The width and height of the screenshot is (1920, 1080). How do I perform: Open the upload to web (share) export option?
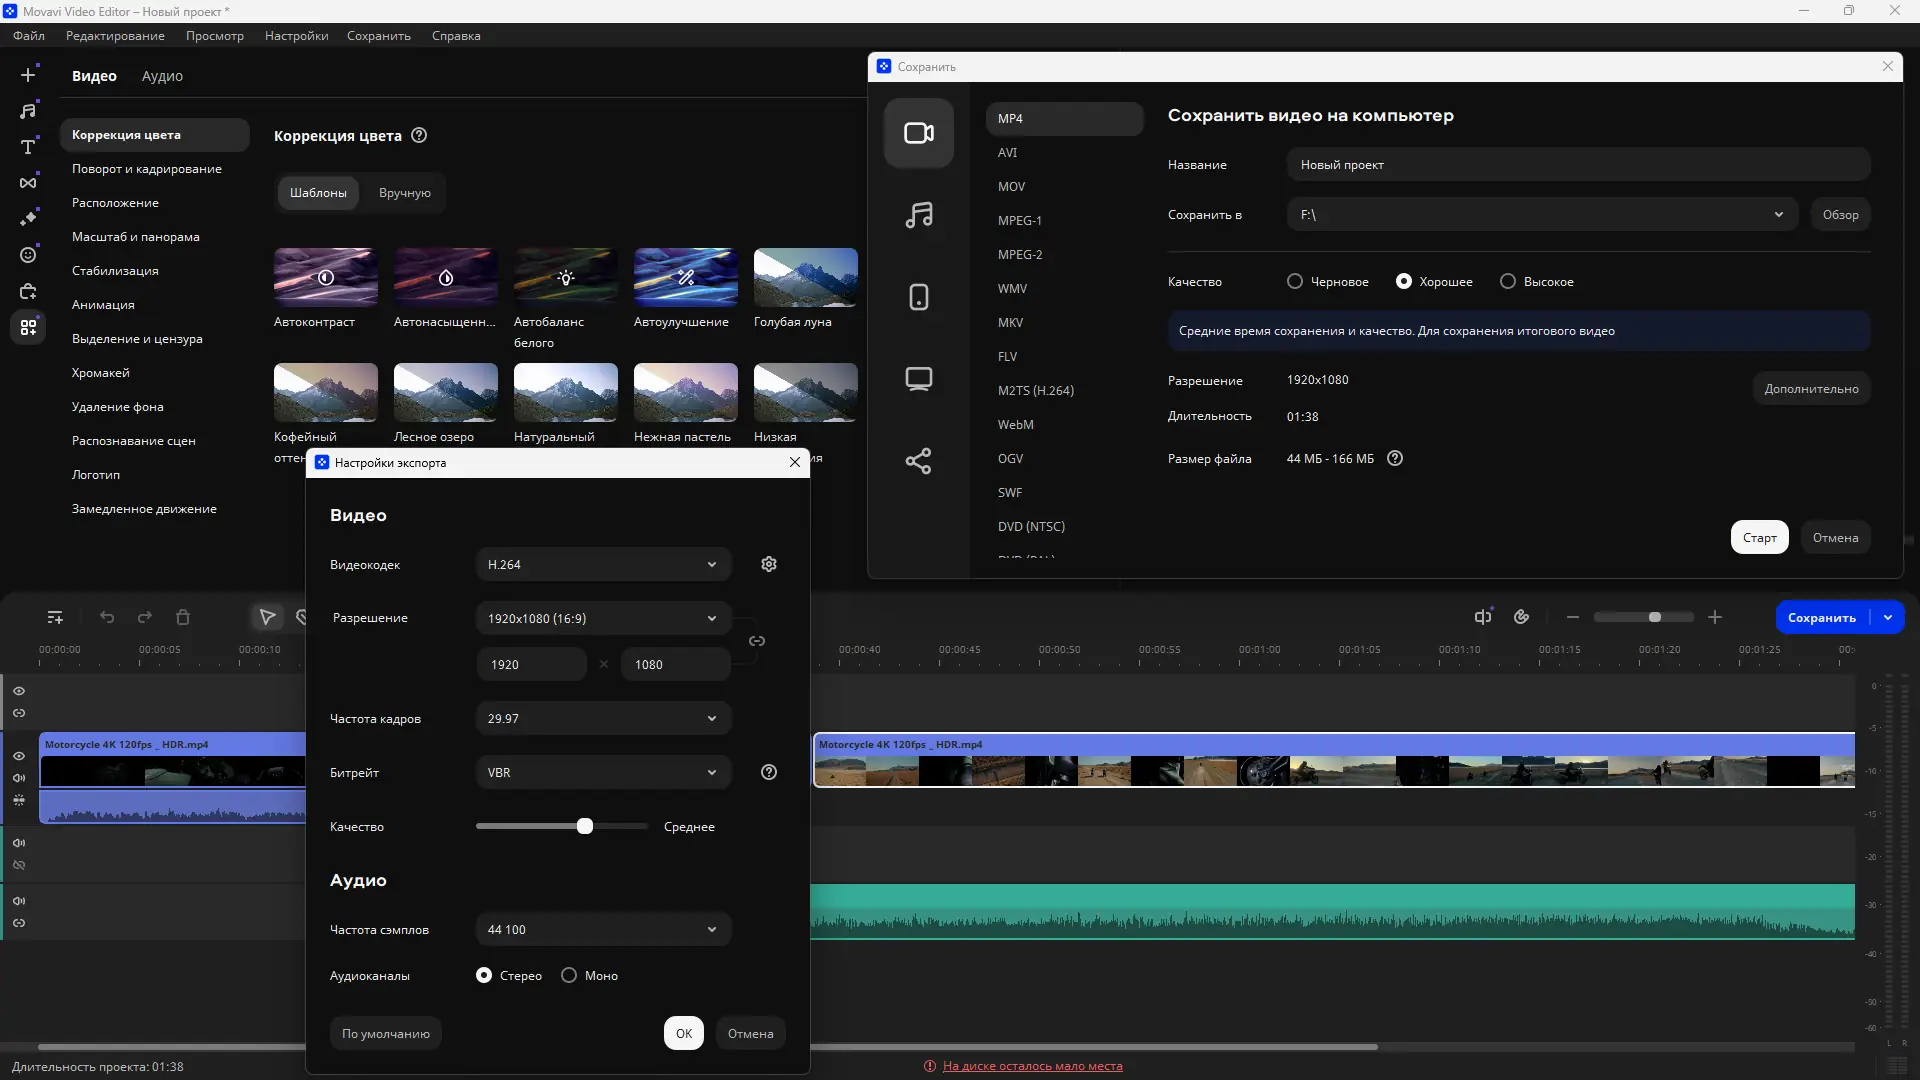pyautogui.click(x=918, y=461)
